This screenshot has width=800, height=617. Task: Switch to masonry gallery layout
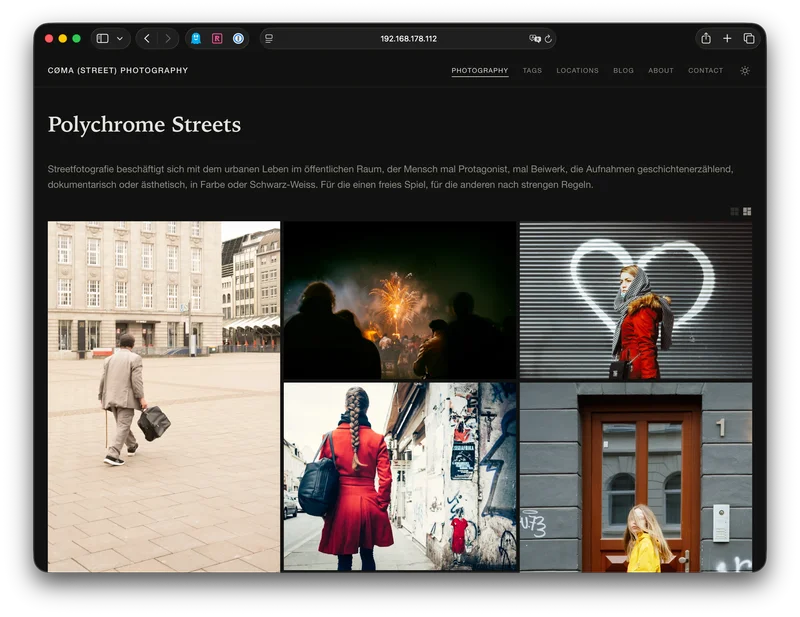tap(747, 211)
